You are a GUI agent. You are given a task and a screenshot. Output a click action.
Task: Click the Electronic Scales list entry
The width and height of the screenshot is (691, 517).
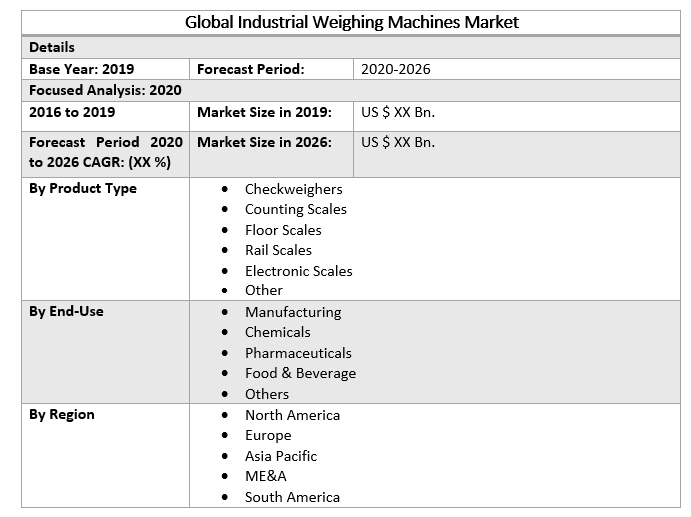coord(298,271)
